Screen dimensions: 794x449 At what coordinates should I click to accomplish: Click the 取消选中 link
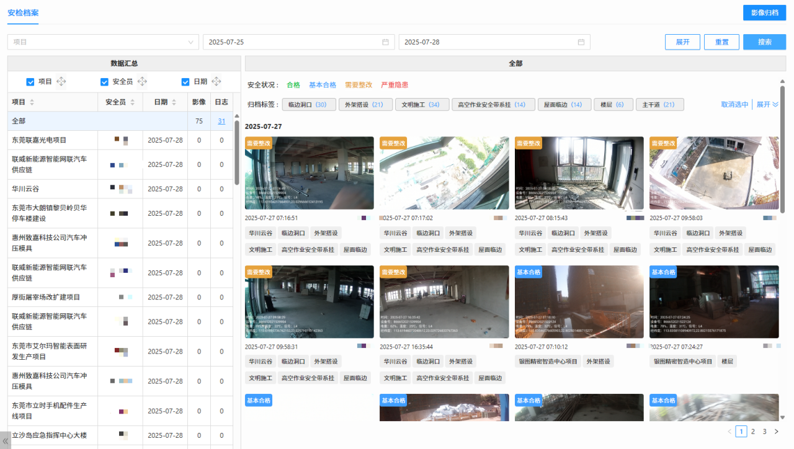pyautogui.click(x=734, y=104)
